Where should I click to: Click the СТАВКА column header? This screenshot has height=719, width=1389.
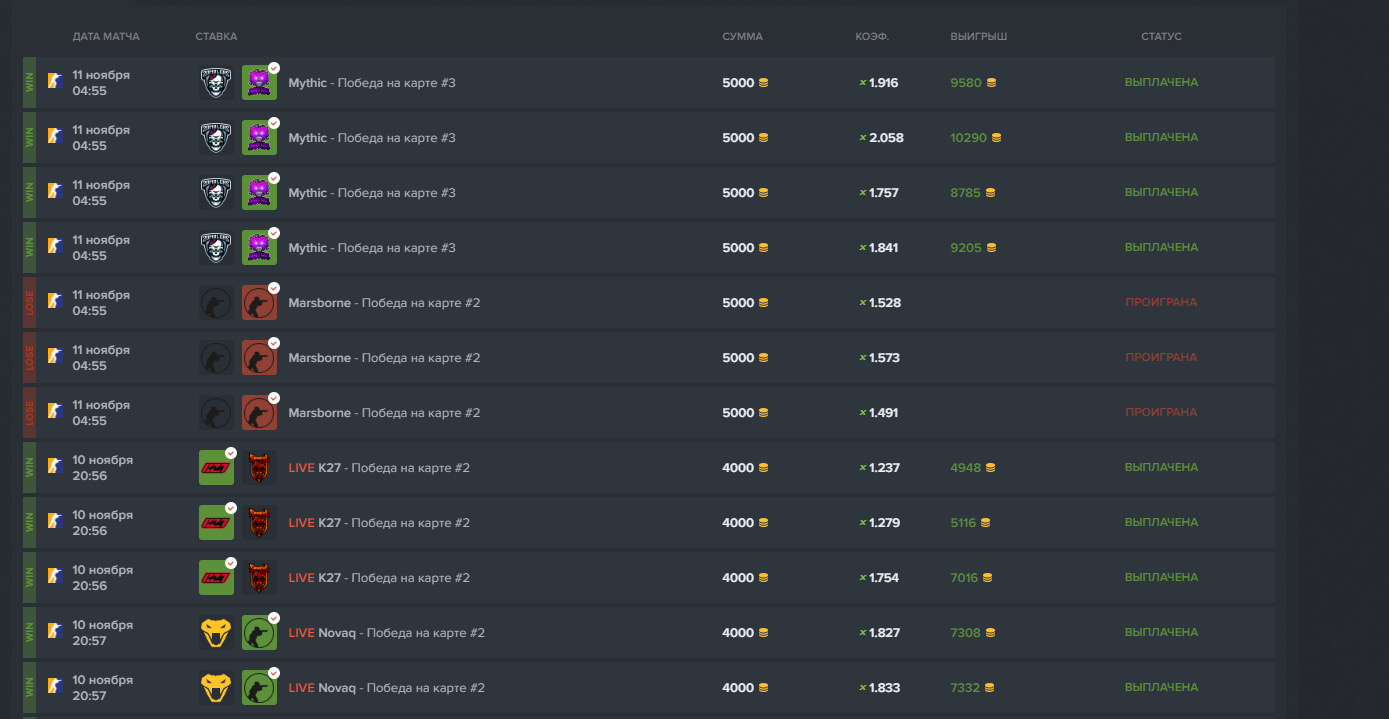click(216, 37)
